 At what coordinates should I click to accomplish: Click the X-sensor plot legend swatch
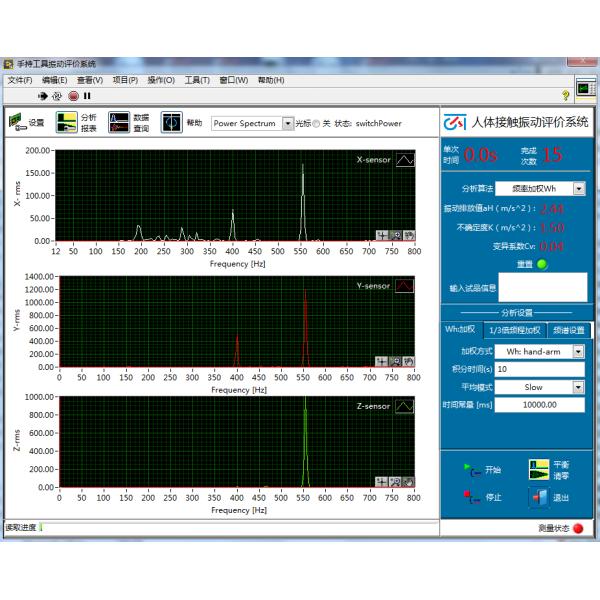[404, 159]
